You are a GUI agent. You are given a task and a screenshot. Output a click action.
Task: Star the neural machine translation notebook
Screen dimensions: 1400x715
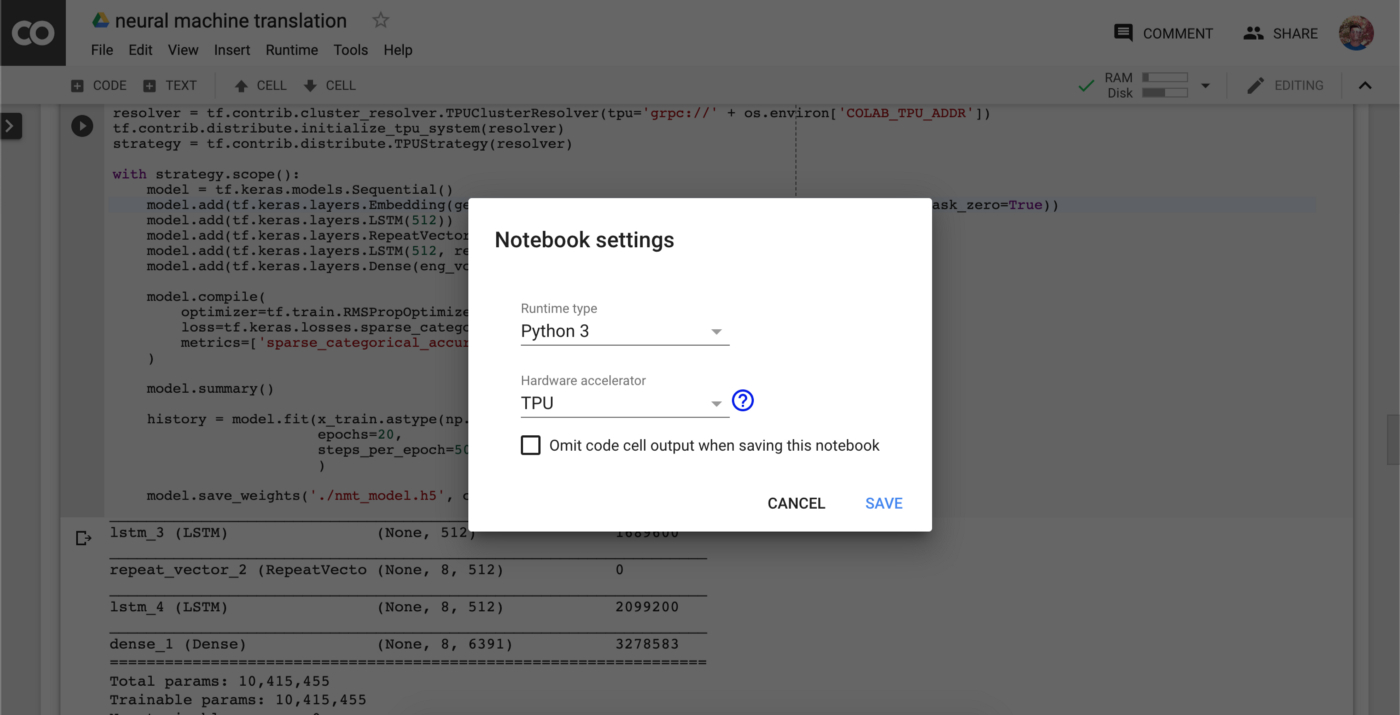click(380, 20)
